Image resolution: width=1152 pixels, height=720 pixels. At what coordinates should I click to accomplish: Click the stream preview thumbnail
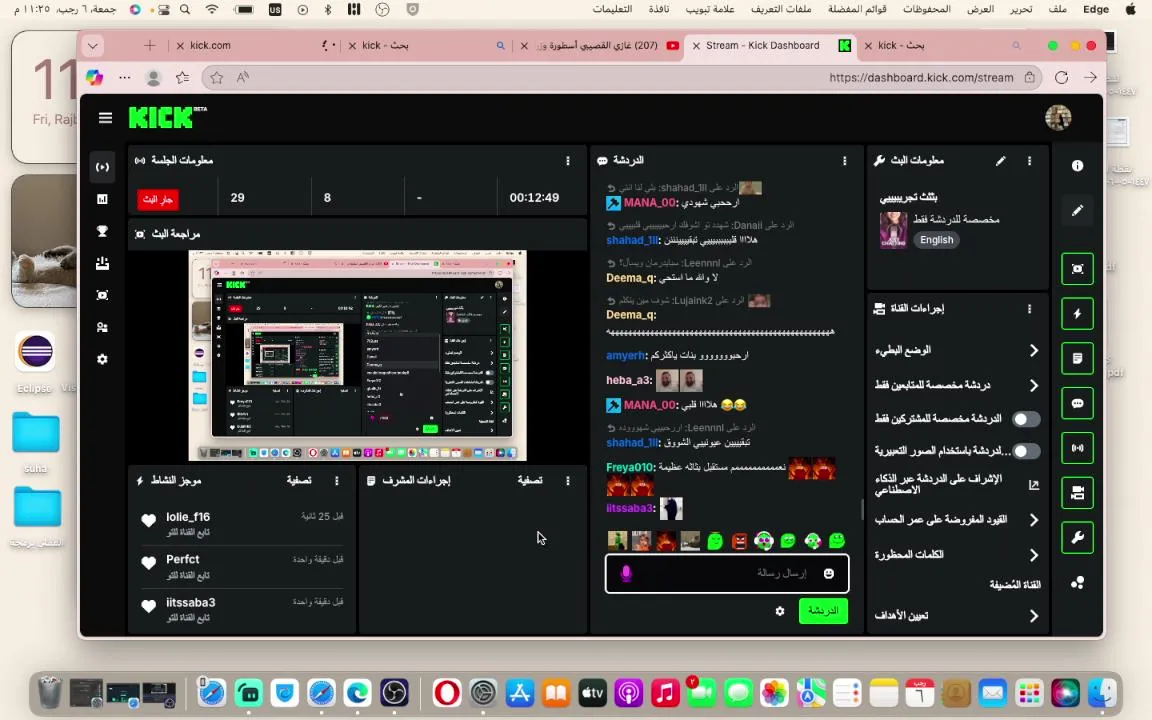pos(357,356)
